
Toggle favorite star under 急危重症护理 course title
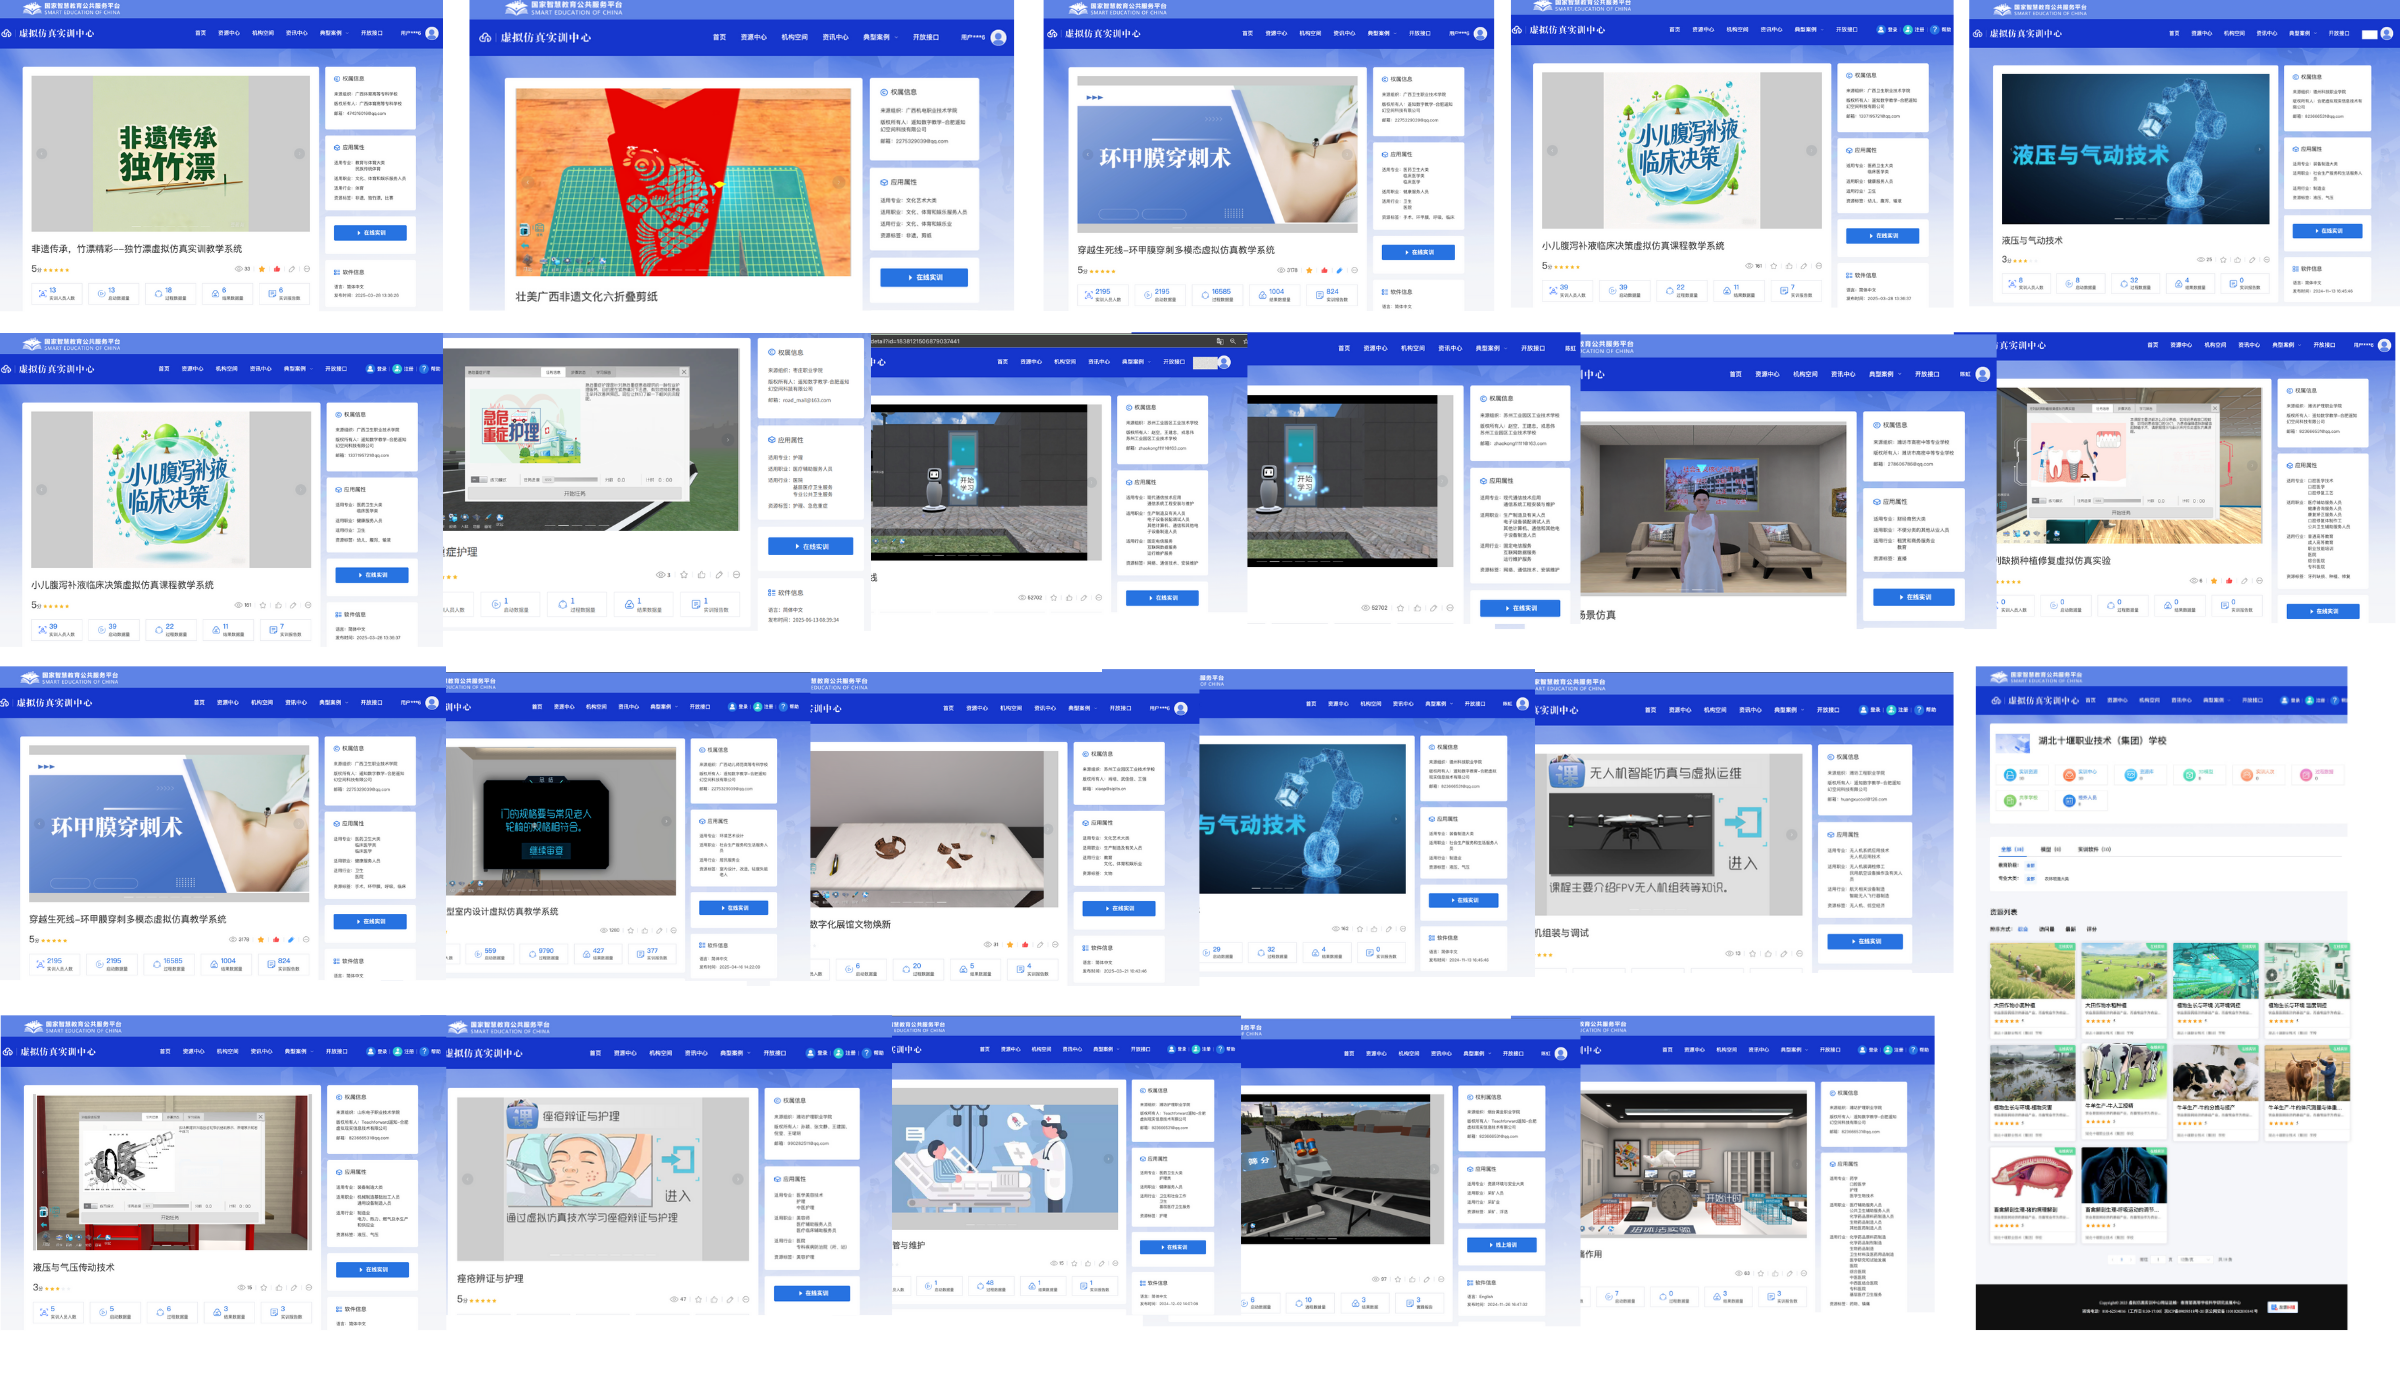[x=684, y=575]
